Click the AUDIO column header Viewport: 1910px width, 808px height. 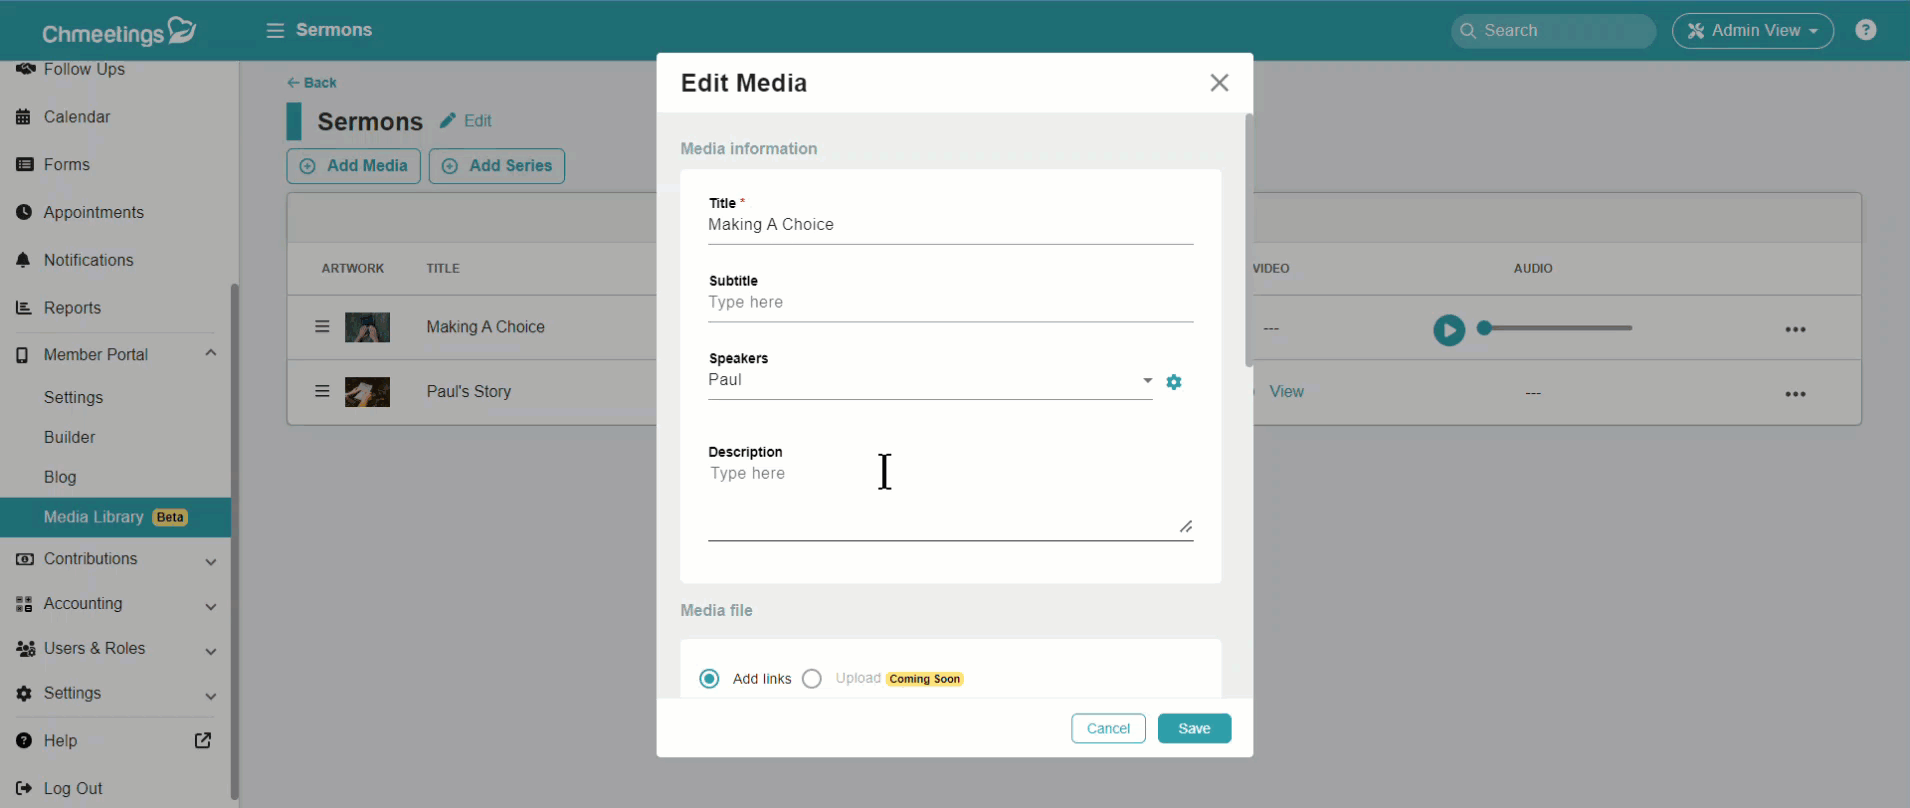pyautogui.click(x=1532, y=268)
